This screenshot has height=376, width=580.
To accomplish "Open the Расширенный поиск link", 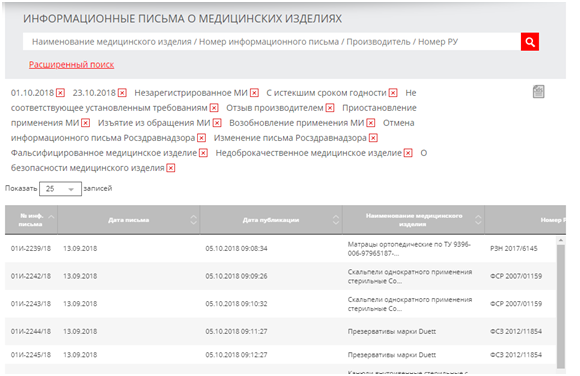I will click(x=71, y=65).
